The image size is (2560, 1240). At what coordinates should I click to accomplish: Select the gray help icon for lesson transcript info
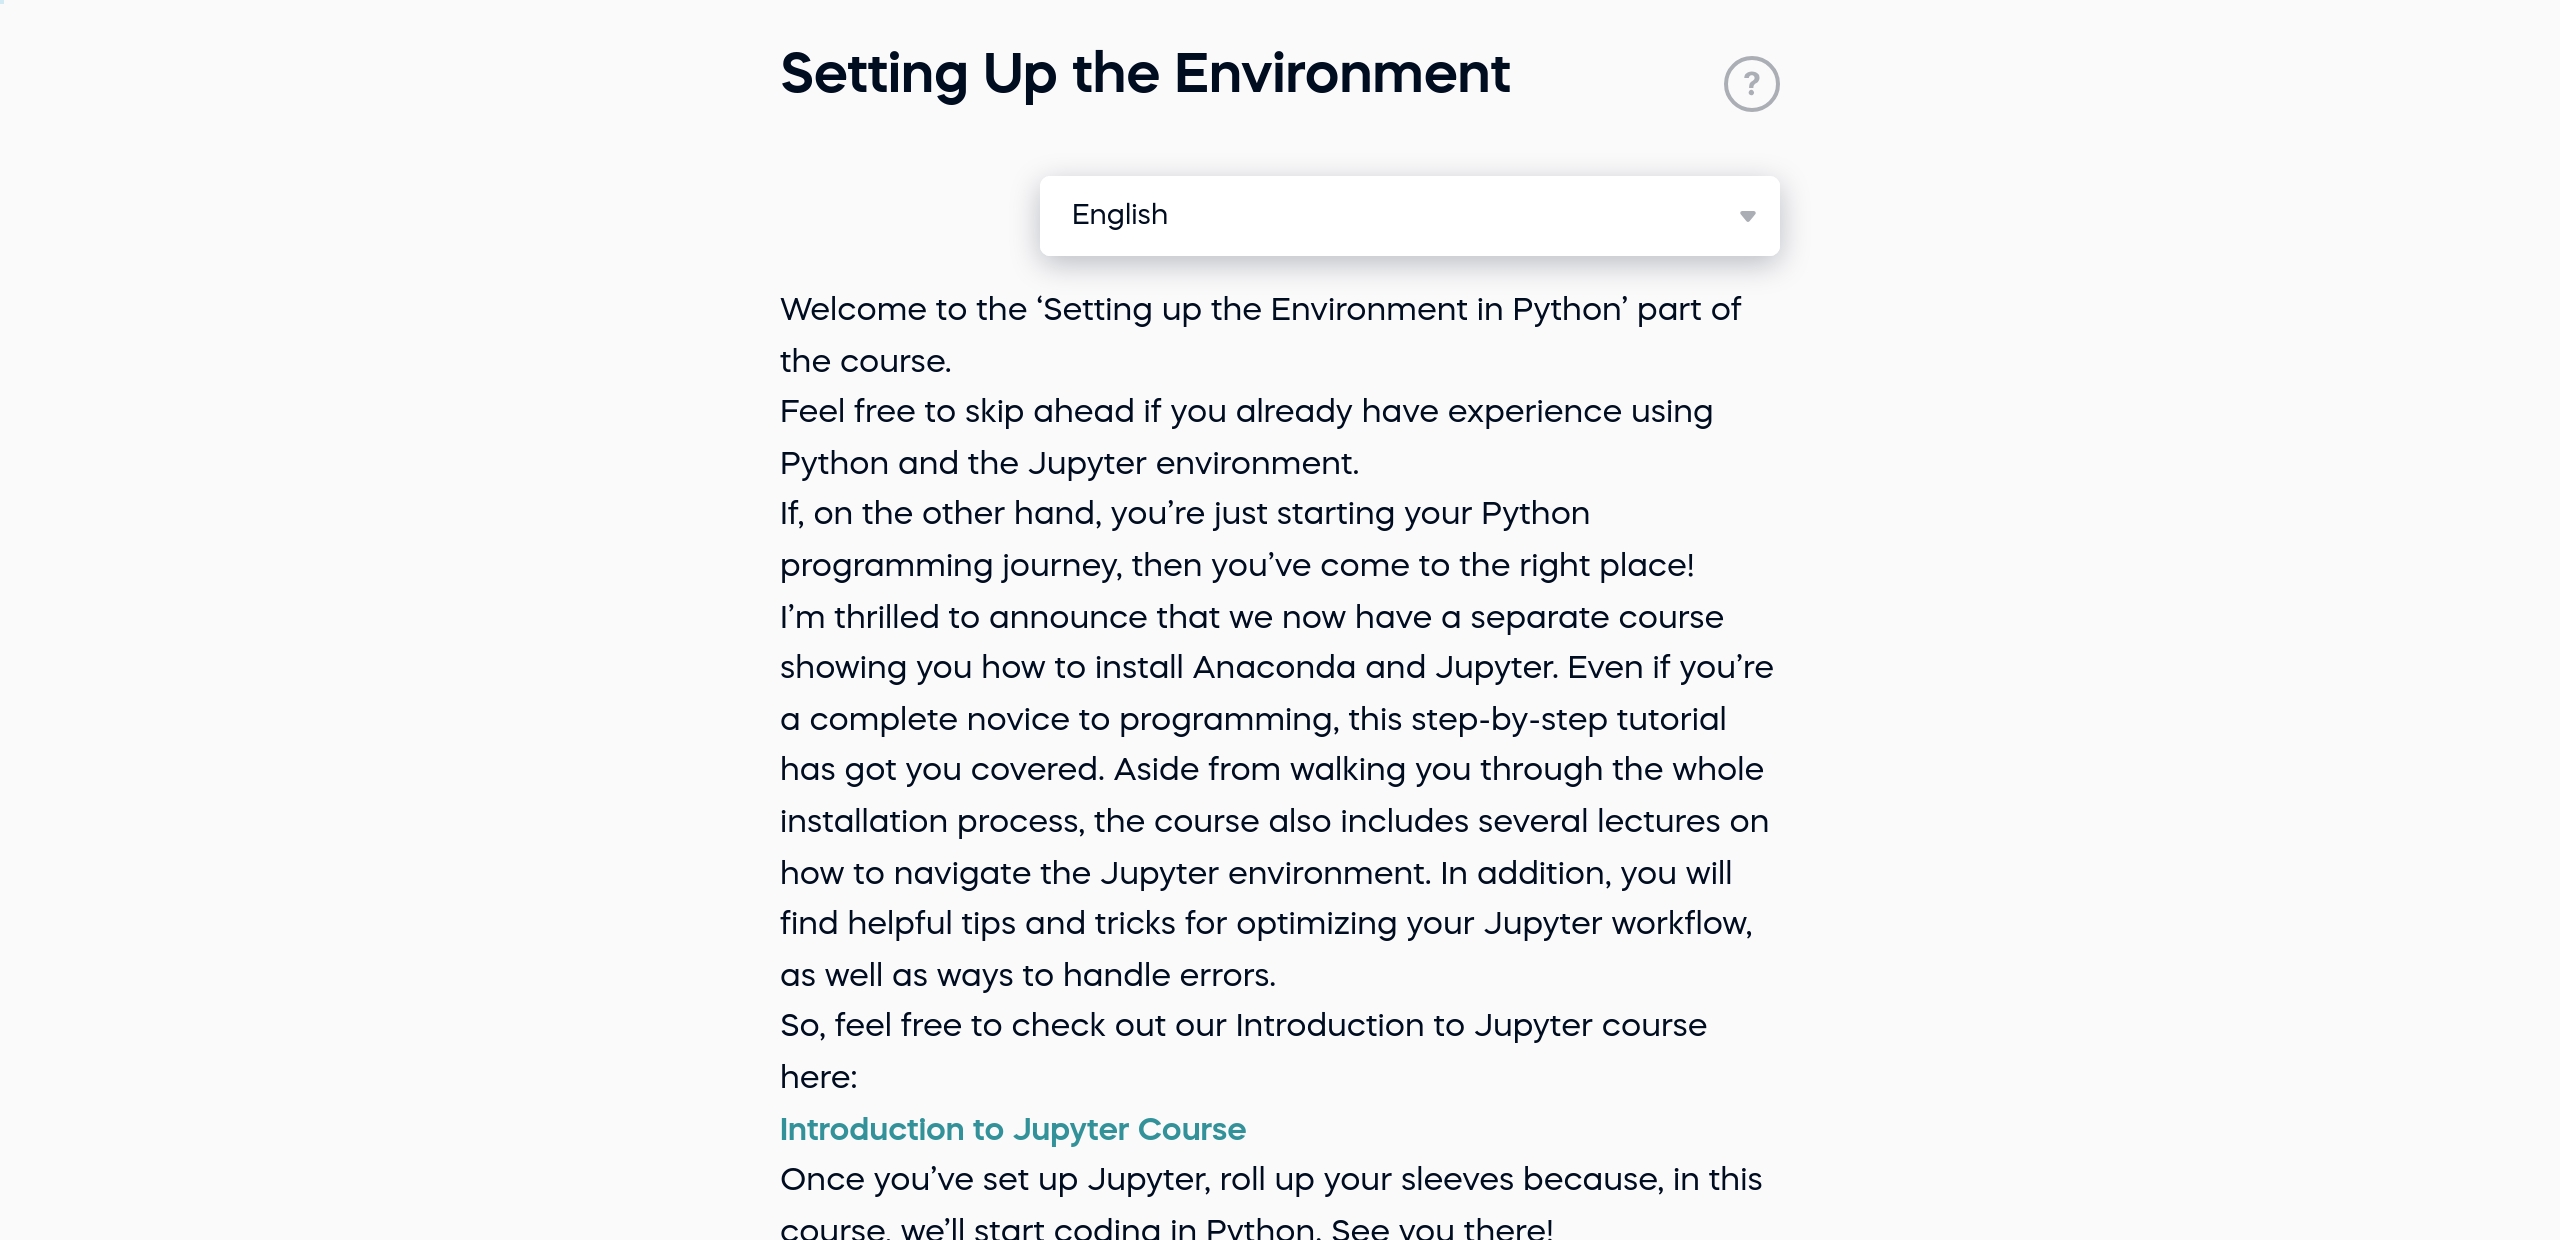(1752, 83)
